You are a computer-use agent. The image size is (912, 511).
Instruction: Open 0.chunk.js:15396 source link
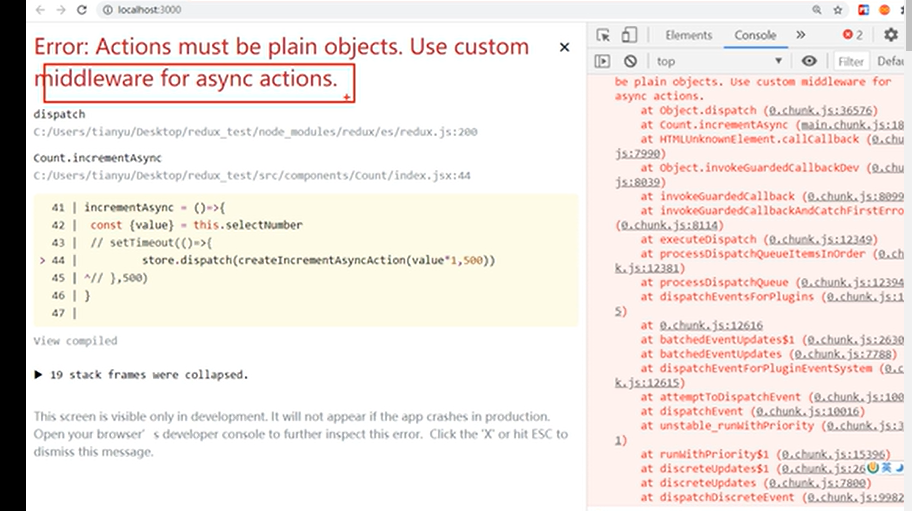point(832,454)
